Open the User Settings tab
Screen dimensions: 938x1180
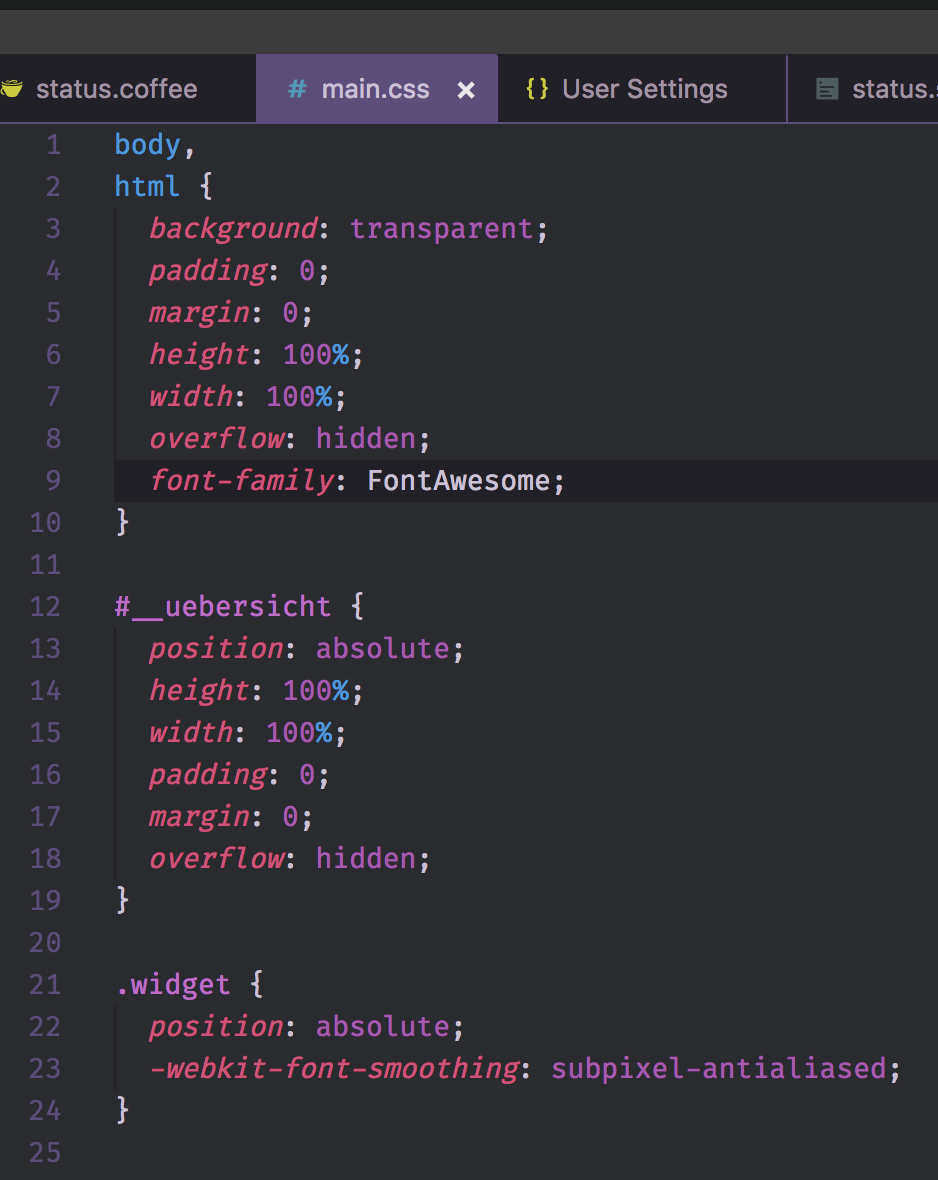click(x=644, y=89)
